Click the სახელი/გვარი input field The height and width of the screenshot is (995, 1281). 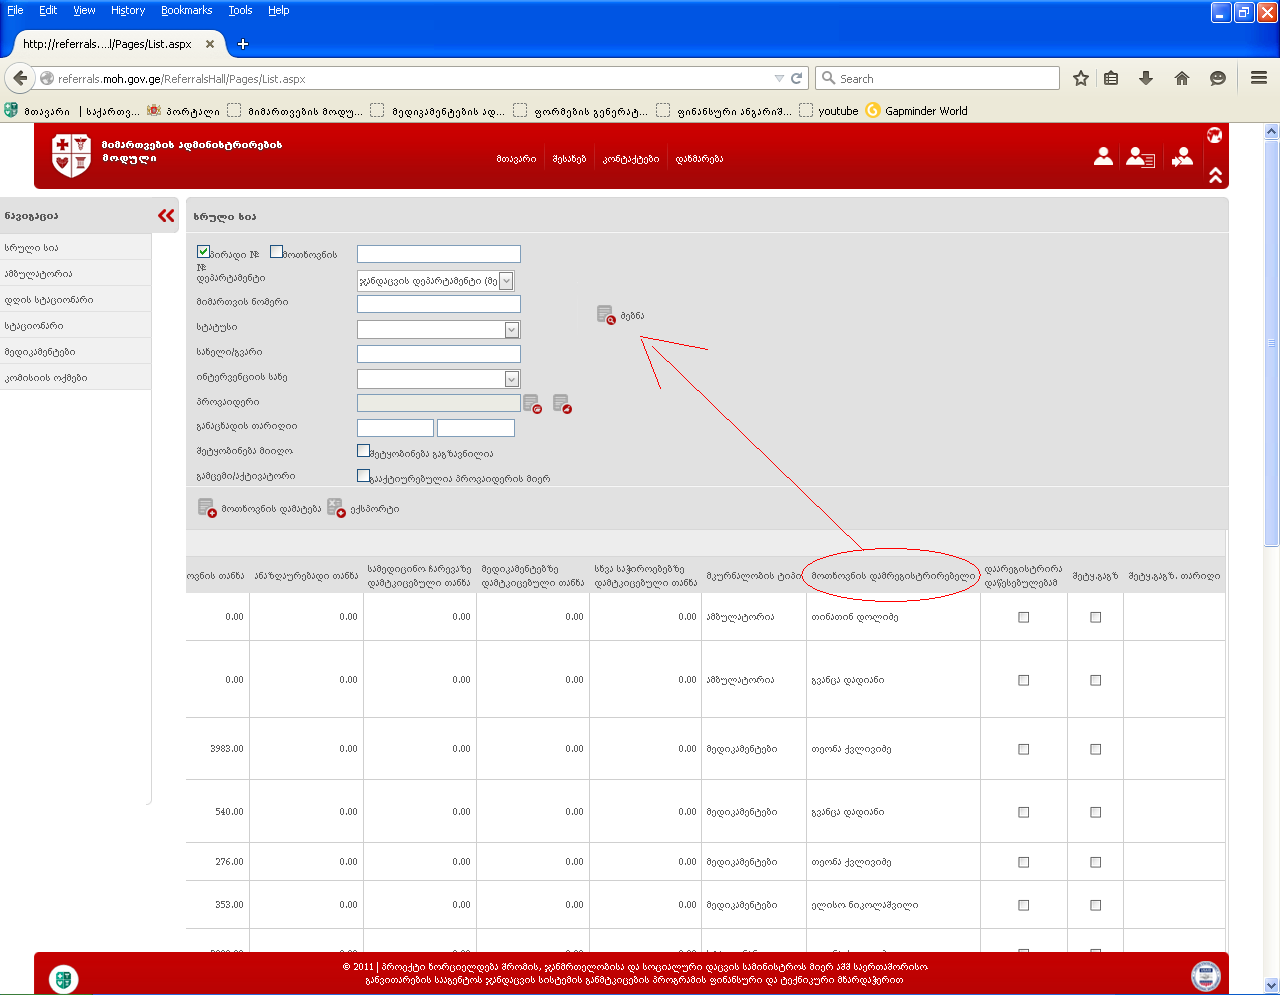(438, 354)
